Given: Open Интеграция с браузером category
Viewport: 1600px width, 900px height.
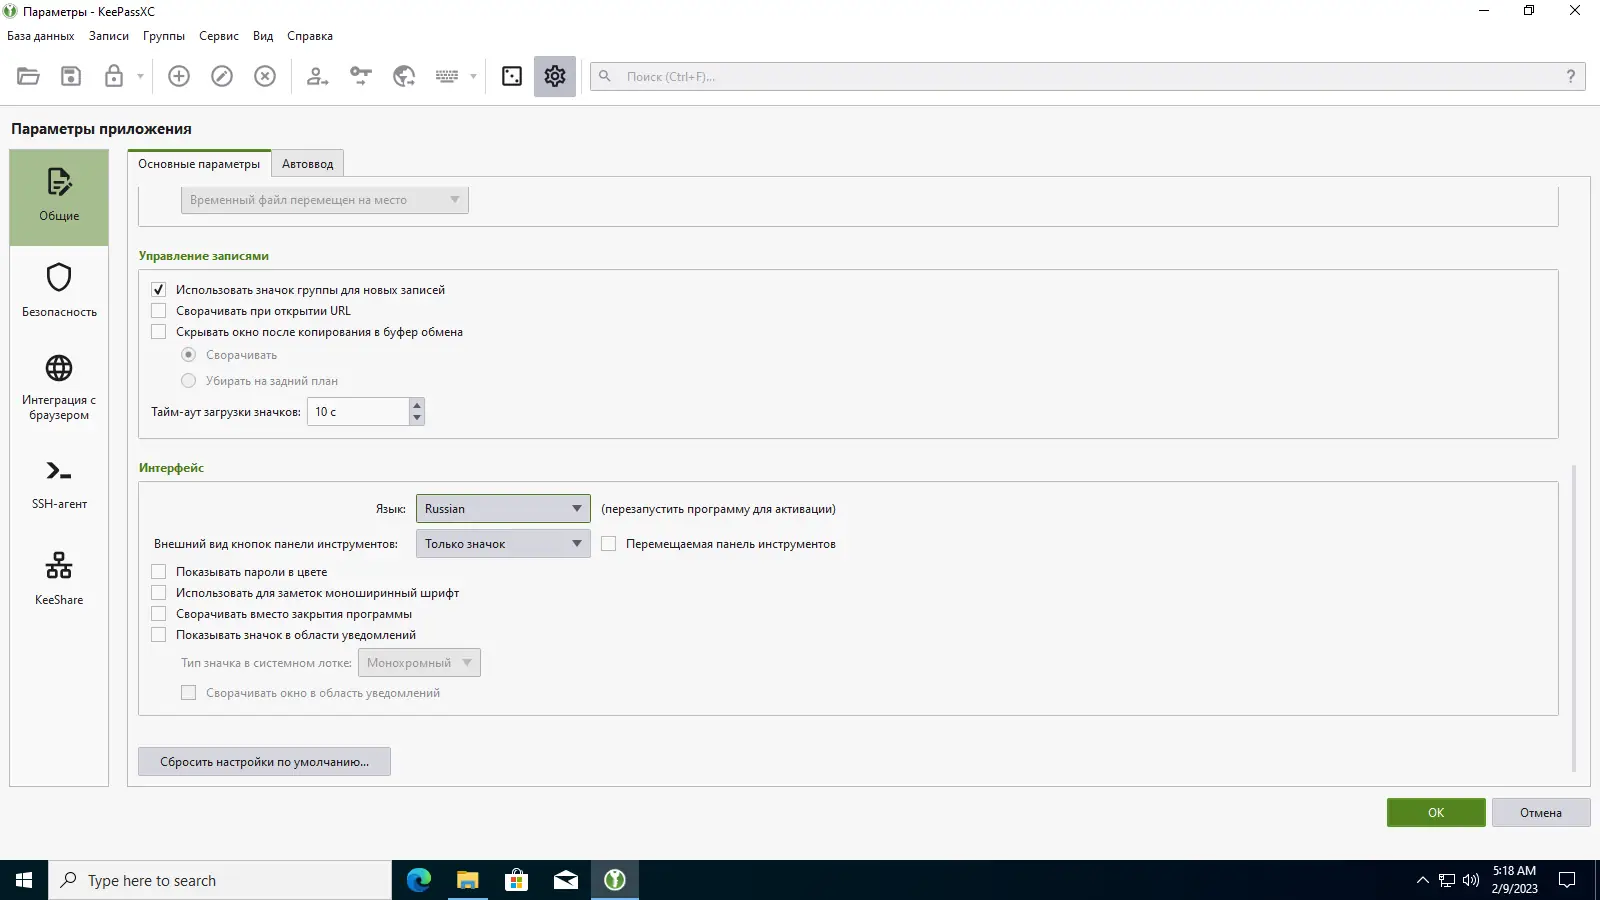Looking at the screenshot, I should 59,388.
